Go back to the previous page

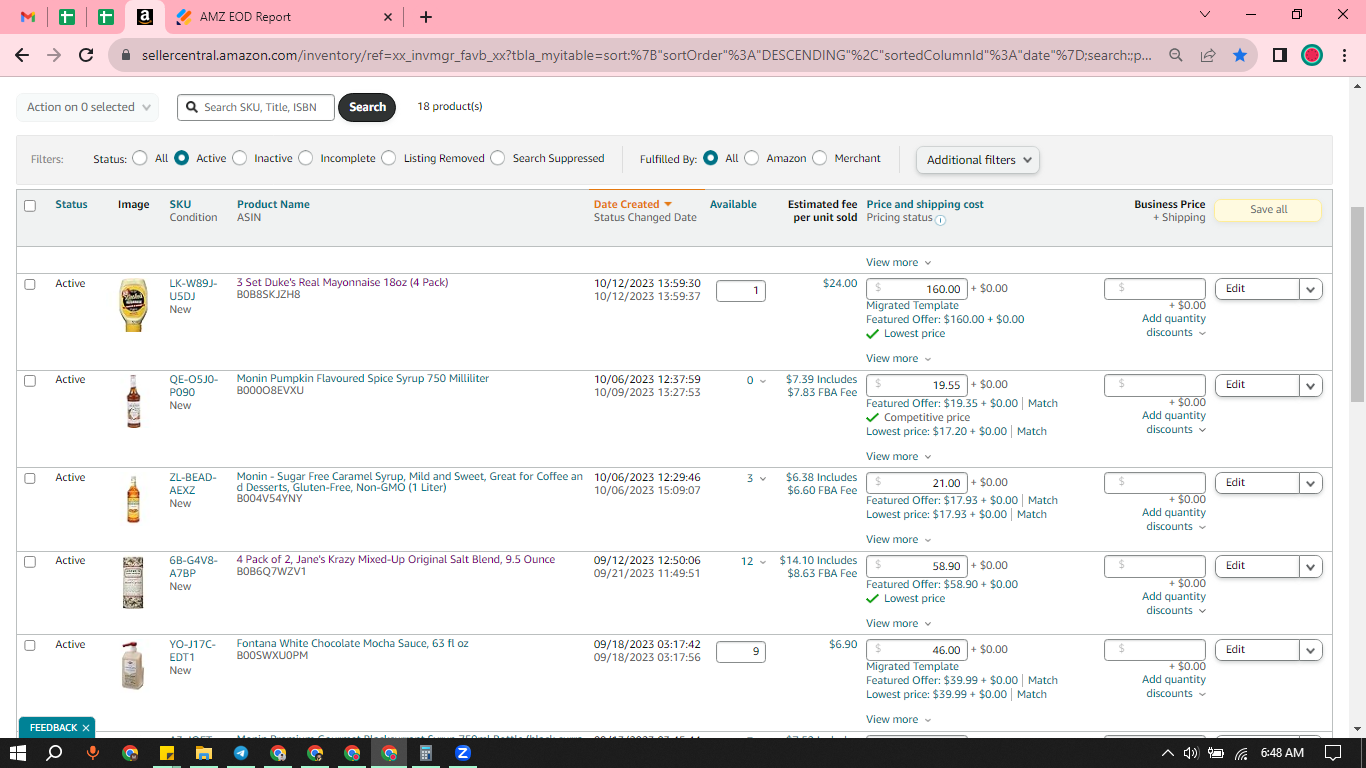pos(22,56)
